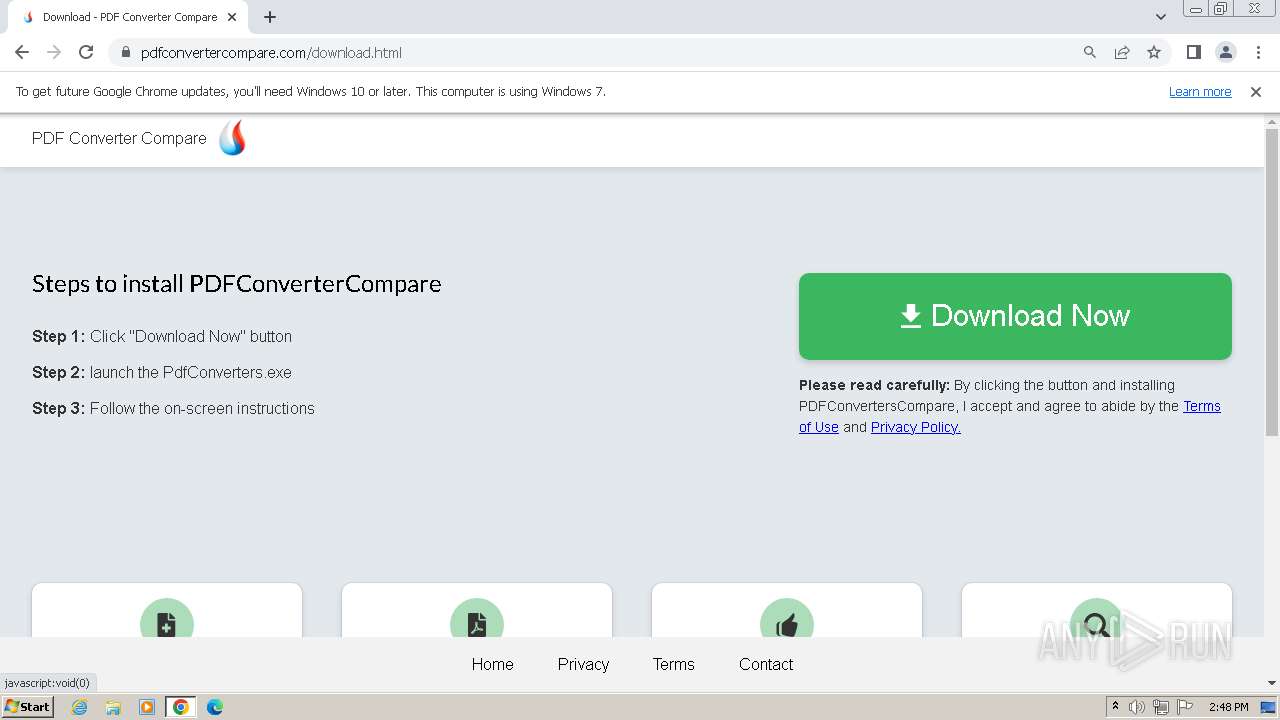The width and height of the screenshot is (1280, 720).
Task: Click the padlock site info icon
Action: pos(125,52)
